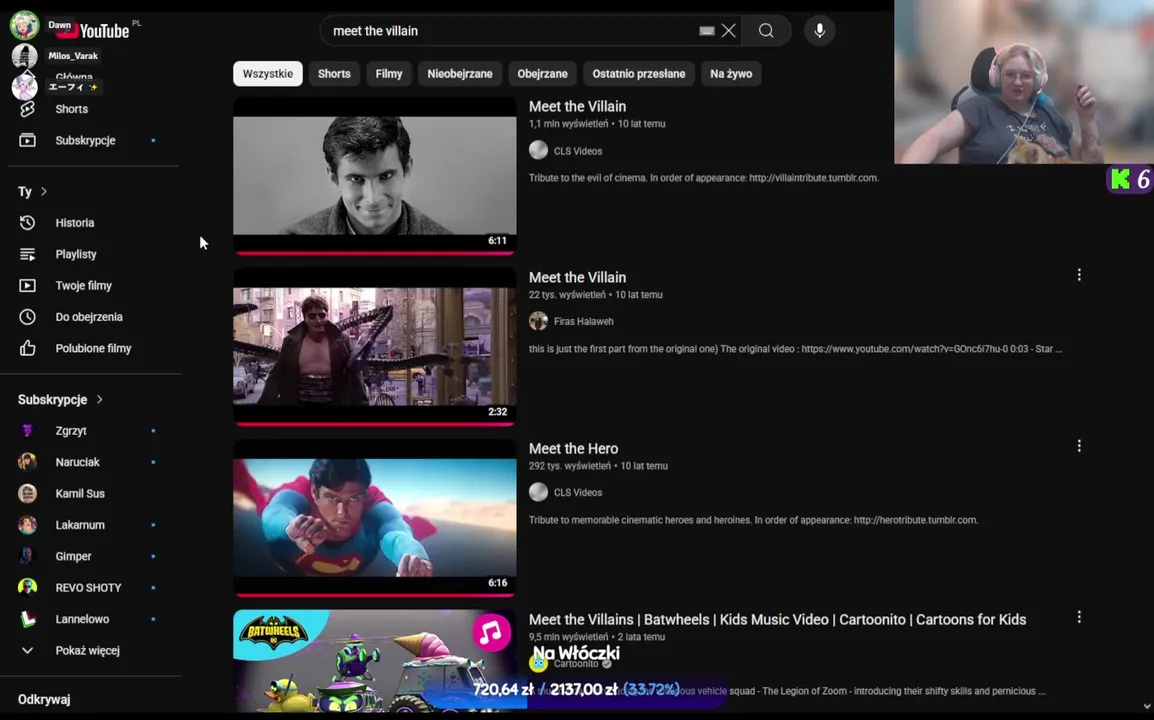Click CLS Videos avatar under first result
The height and width of the screenshot is (720, 1154).
click(538, 150)
